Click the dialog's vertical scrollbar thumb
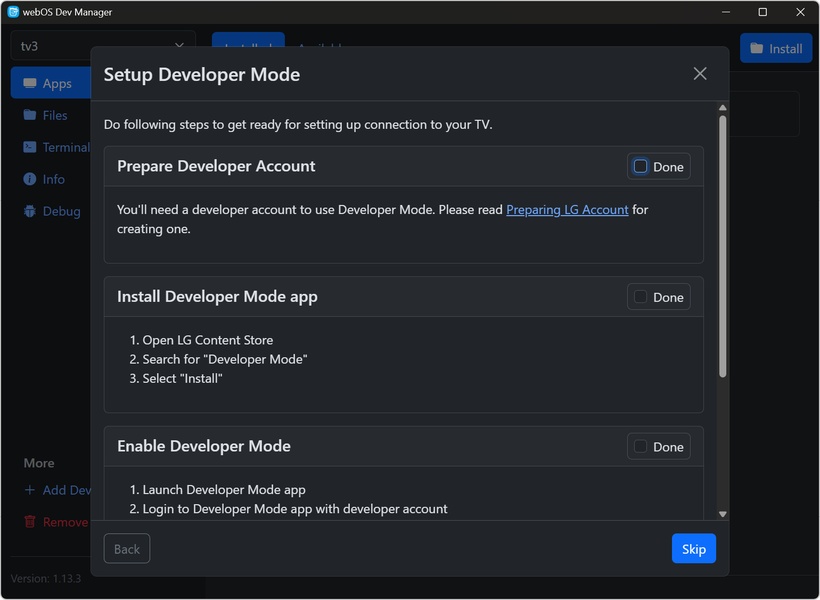The height and width of the screenshot is (600, 820). pos(723,245)
